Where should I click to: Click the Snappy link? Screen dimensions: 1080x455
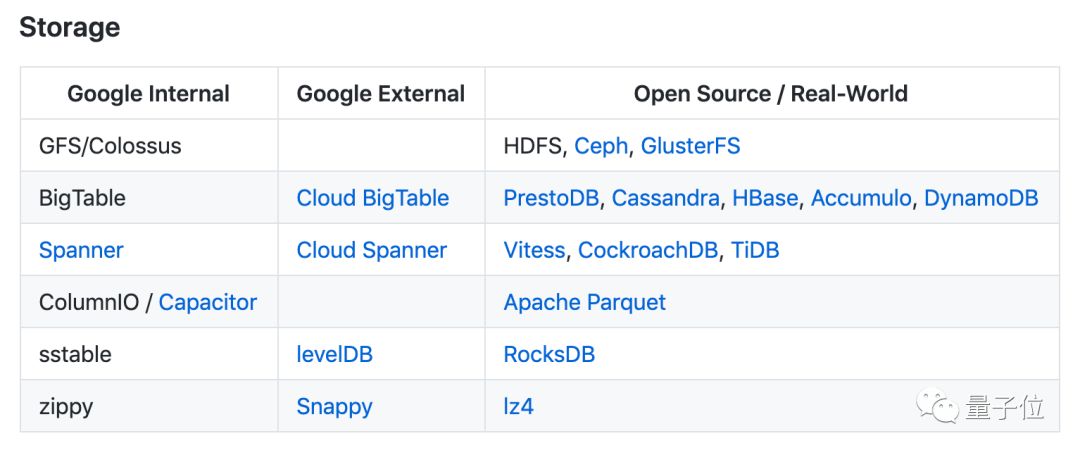334,406
